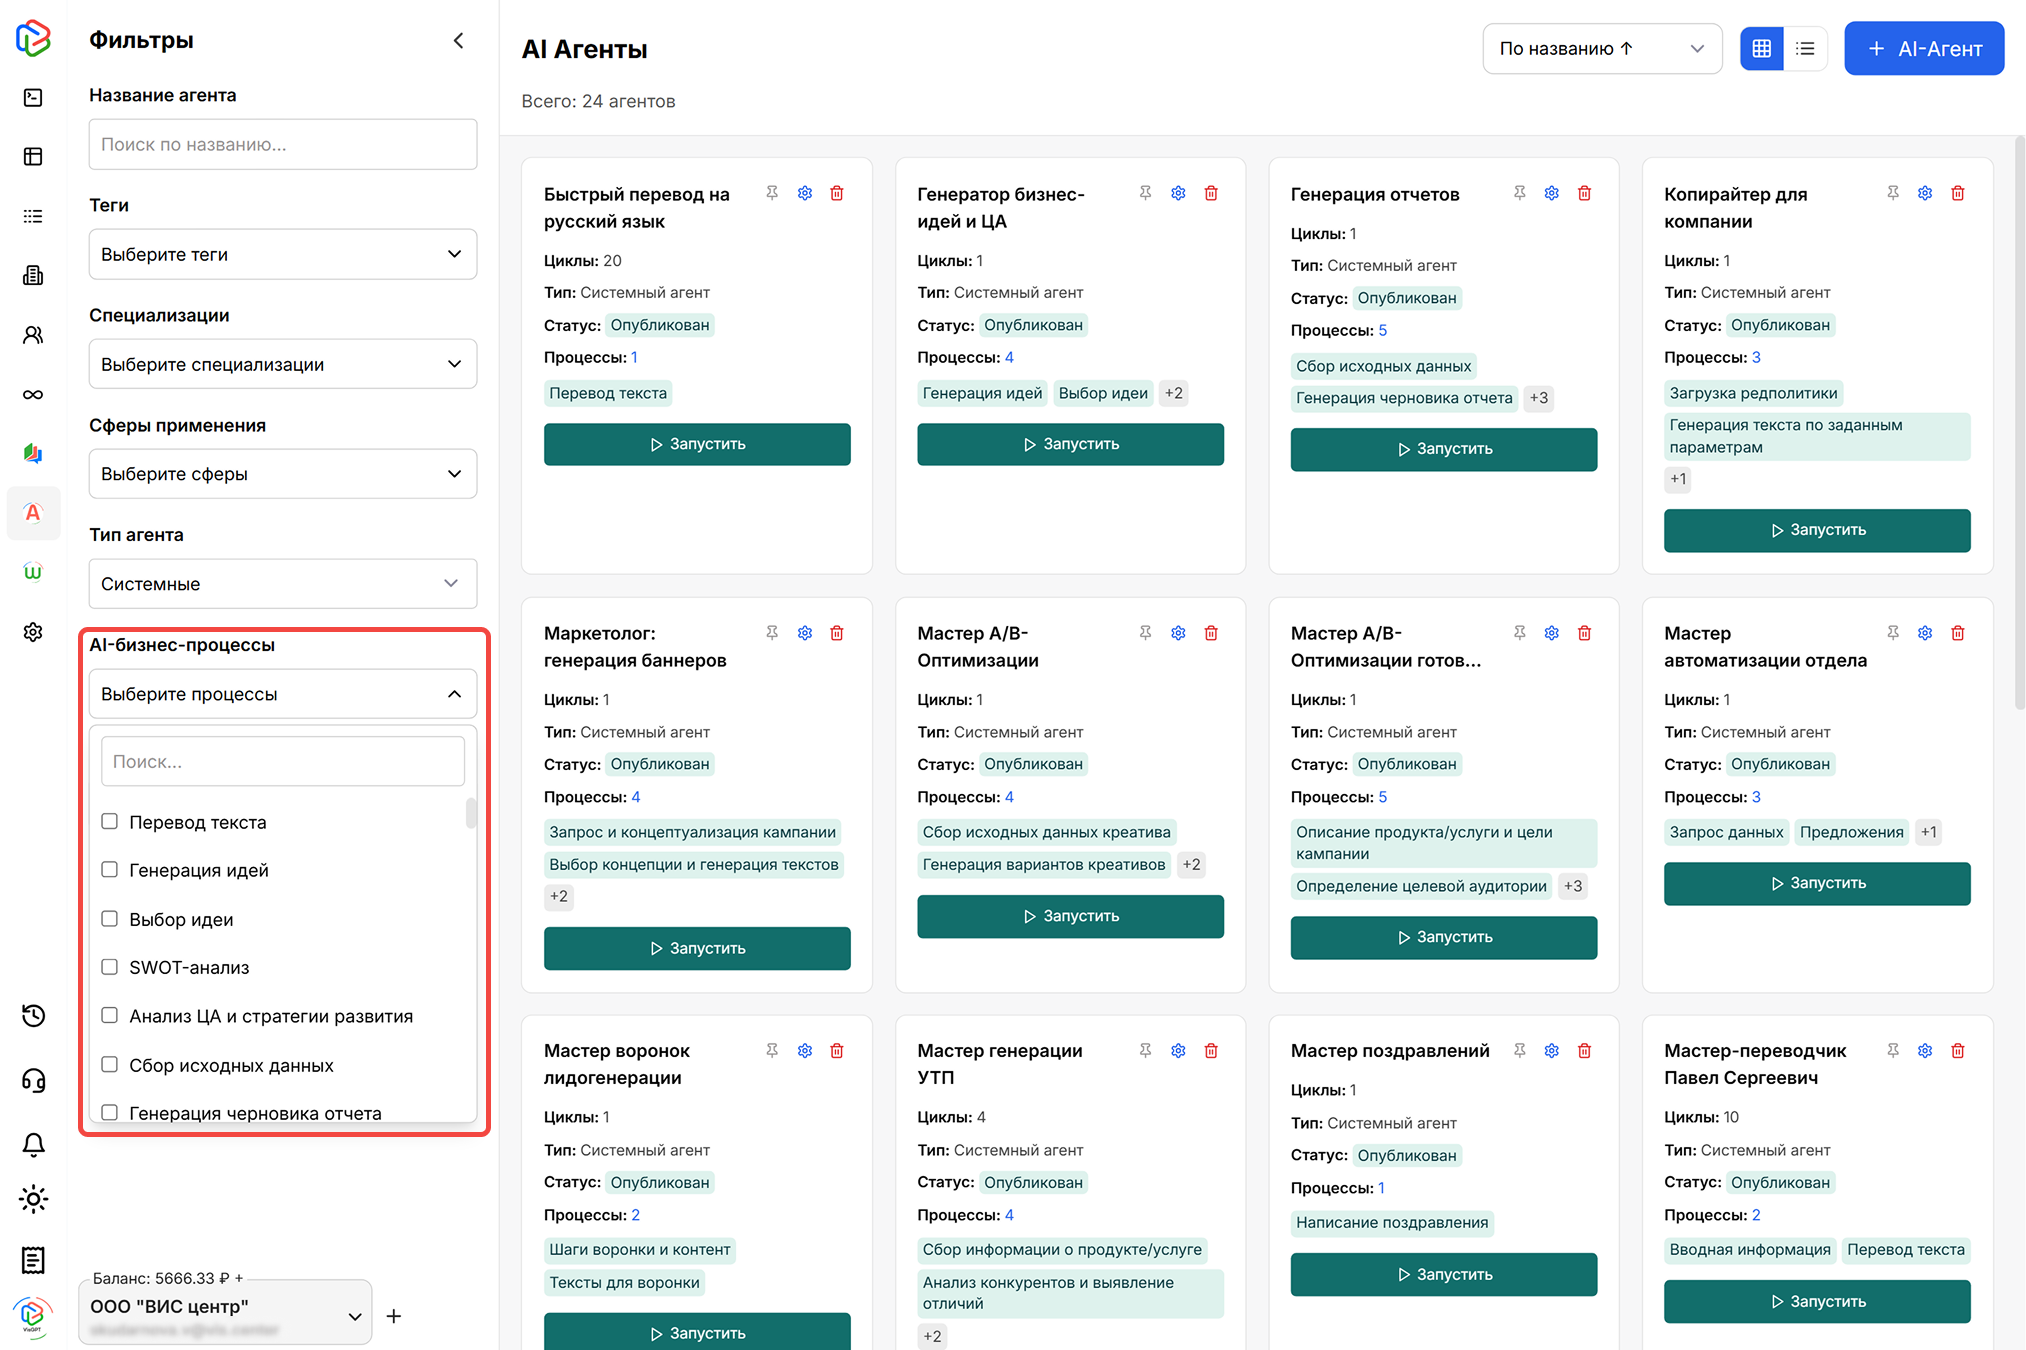Click the + AI-Агент button
The width and height of the screenshot is (2026, 1350).
(1923, 48)
